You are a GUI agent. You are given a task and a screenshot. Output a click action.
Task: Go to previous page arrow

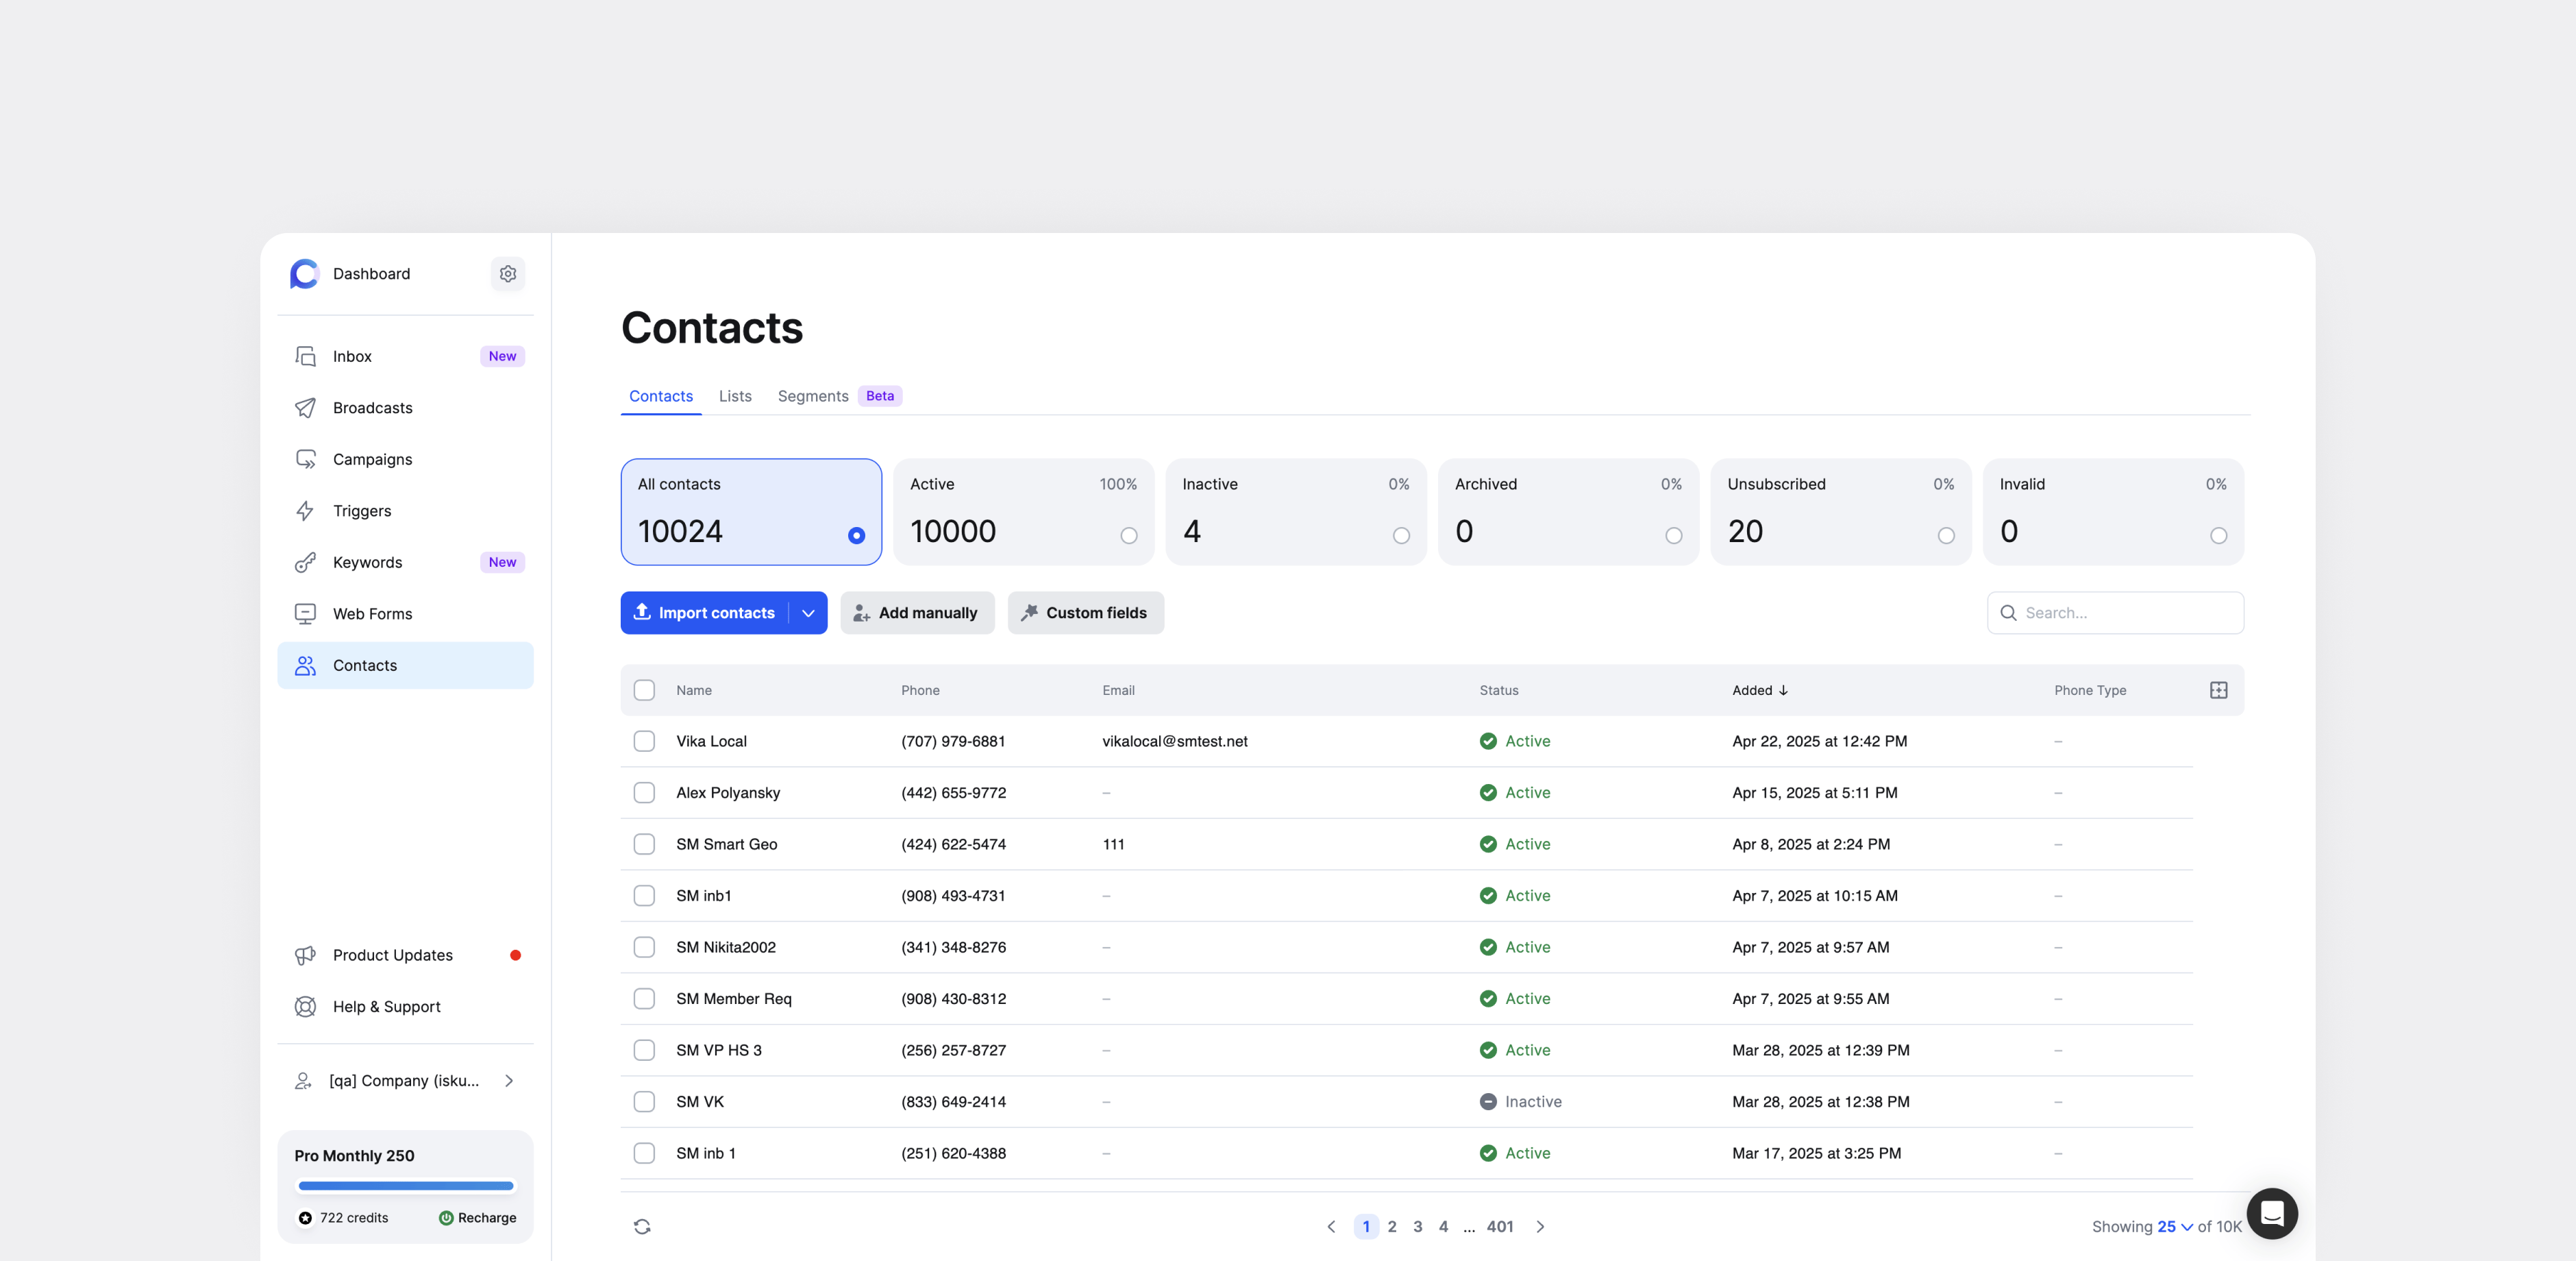click(x=1331, y=1227)
